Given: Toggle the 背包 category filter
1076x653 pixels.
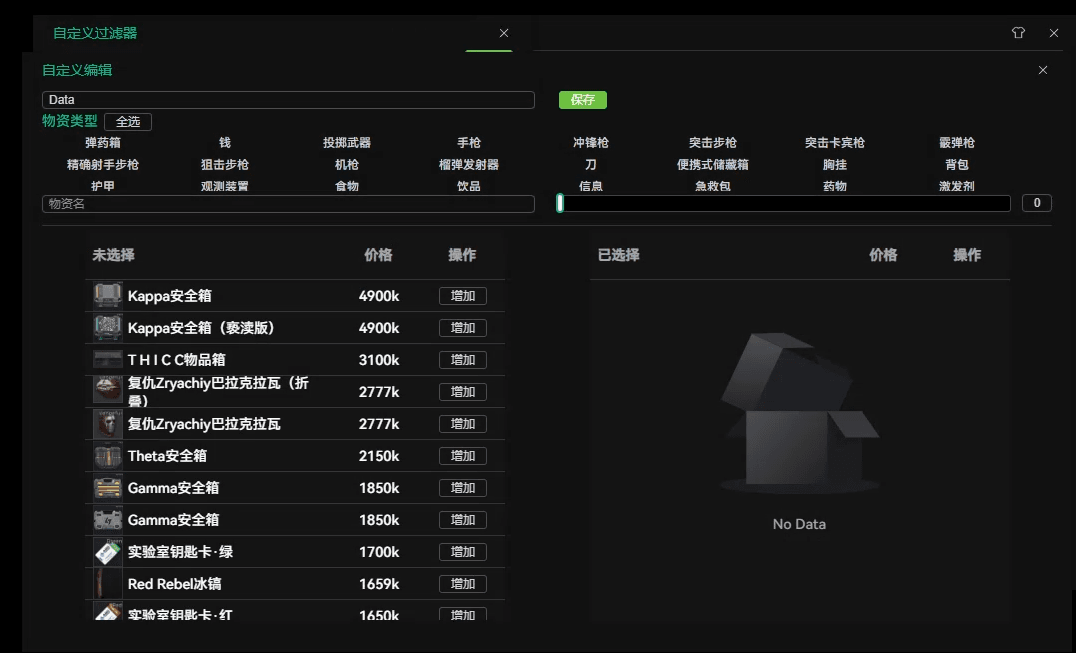Looking at the screenshot, I should pos(957,165).
